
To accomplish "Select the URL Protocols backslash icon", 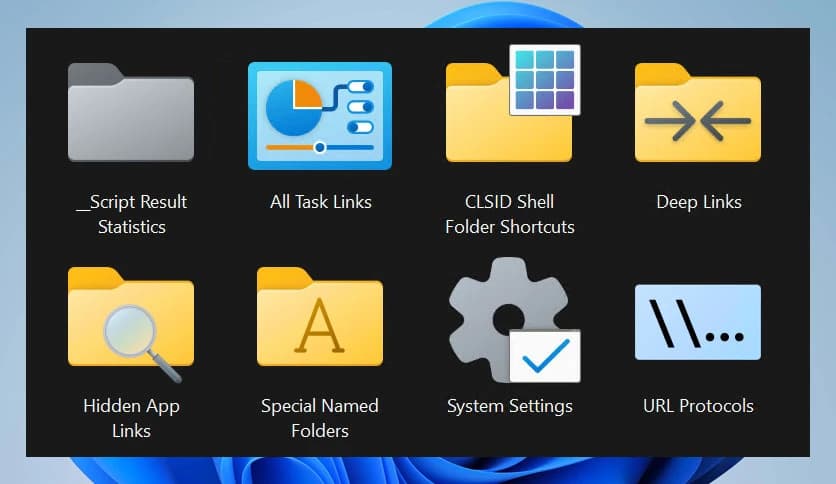I will [x=698, y=322].
